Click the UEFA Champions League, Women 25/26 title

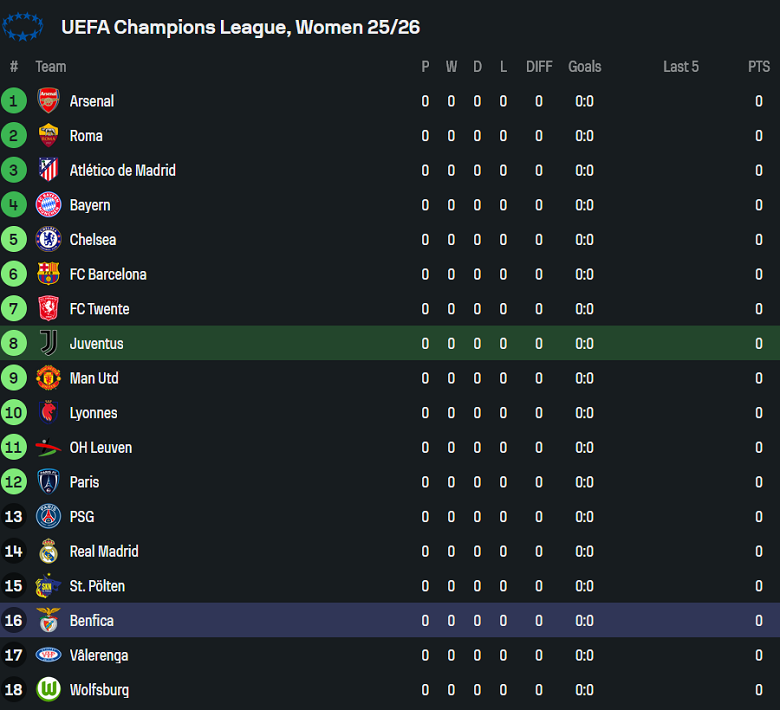(x=240, y=27)
